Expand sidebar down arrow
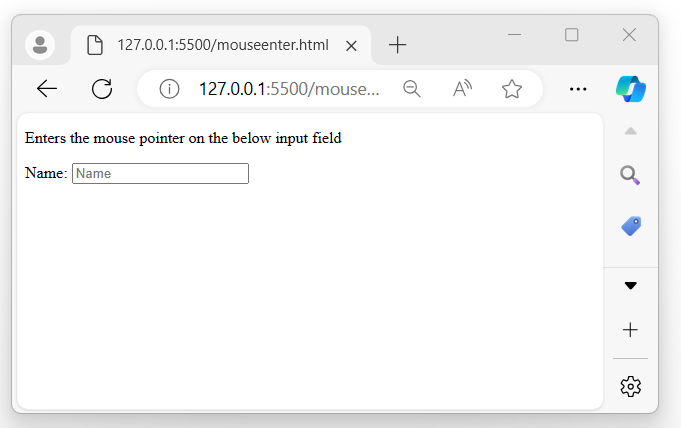 coord(630,285)
